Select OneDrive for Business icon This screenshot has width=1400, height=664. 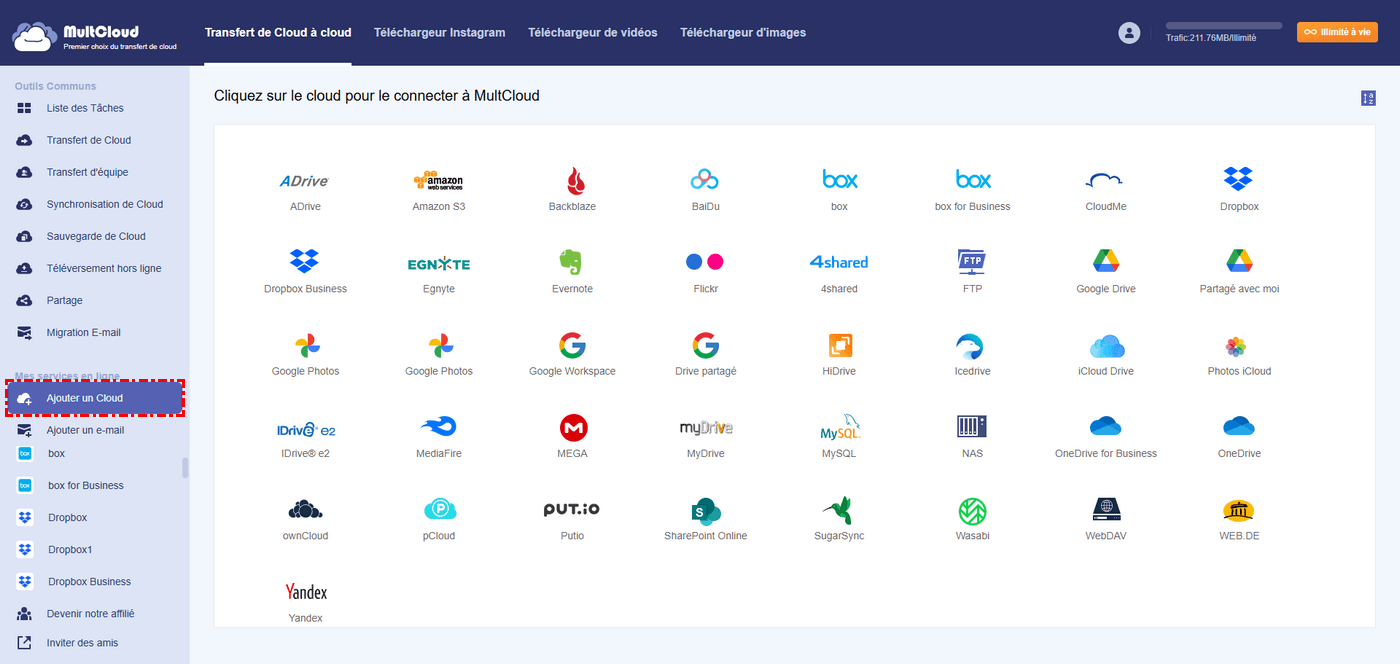1106,428
